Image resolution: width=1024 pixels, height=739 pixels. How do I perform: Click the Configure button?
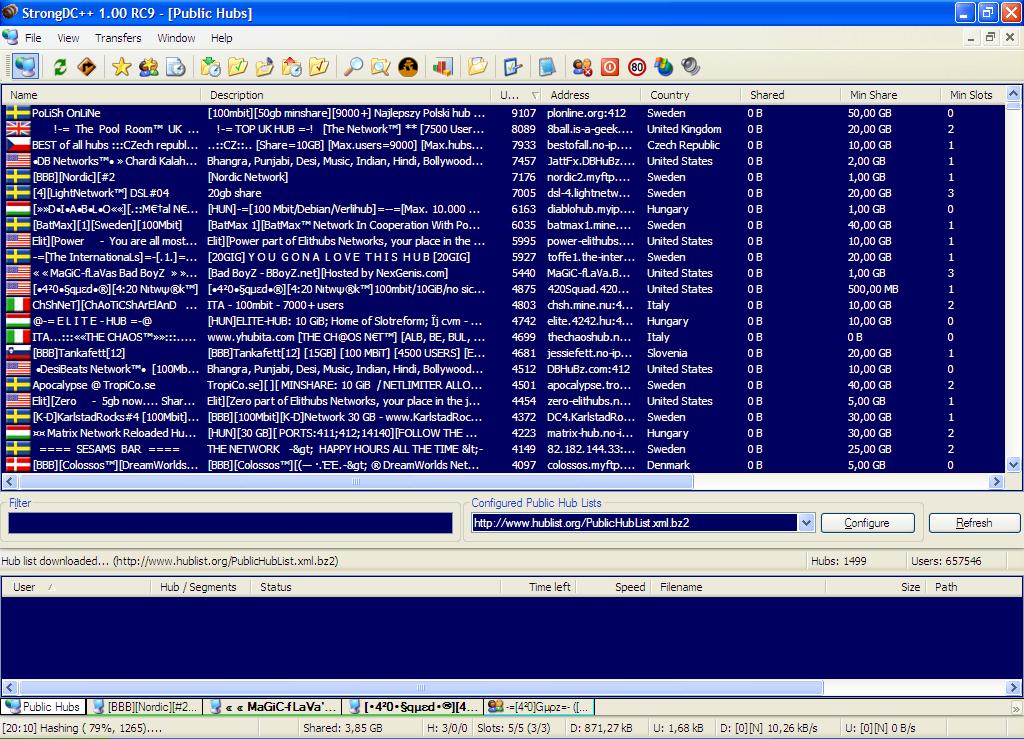(867, 523)
